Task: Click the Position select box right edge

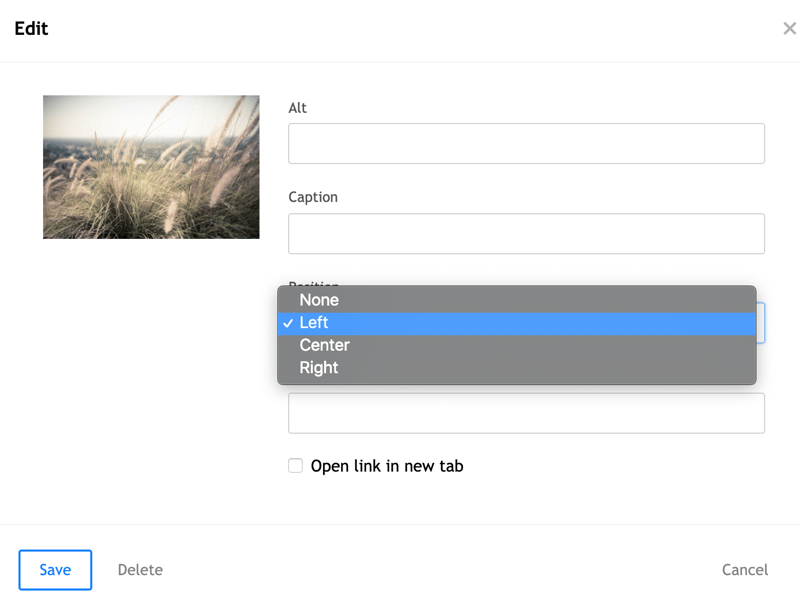Action: click(761, 323)
